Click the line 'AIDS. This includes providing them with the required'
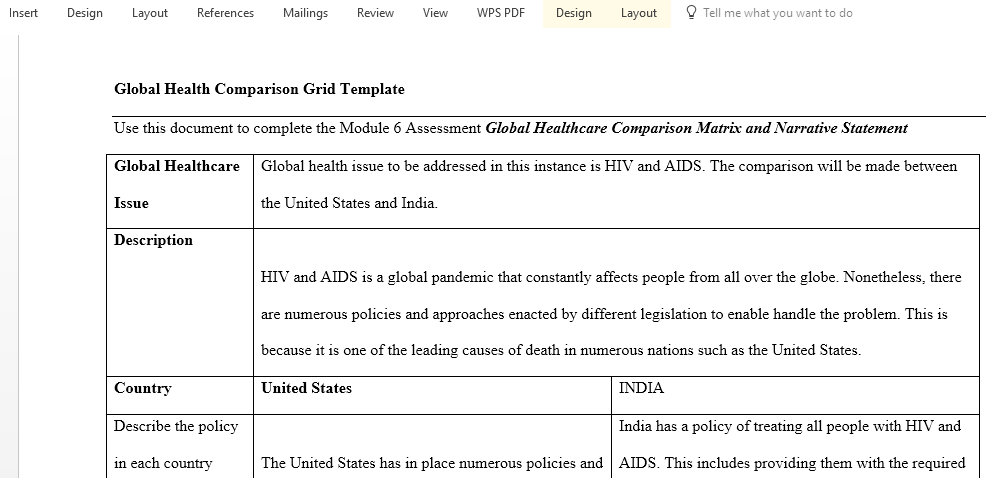Viewport: 1003px width, 478px height. point(792,463)
